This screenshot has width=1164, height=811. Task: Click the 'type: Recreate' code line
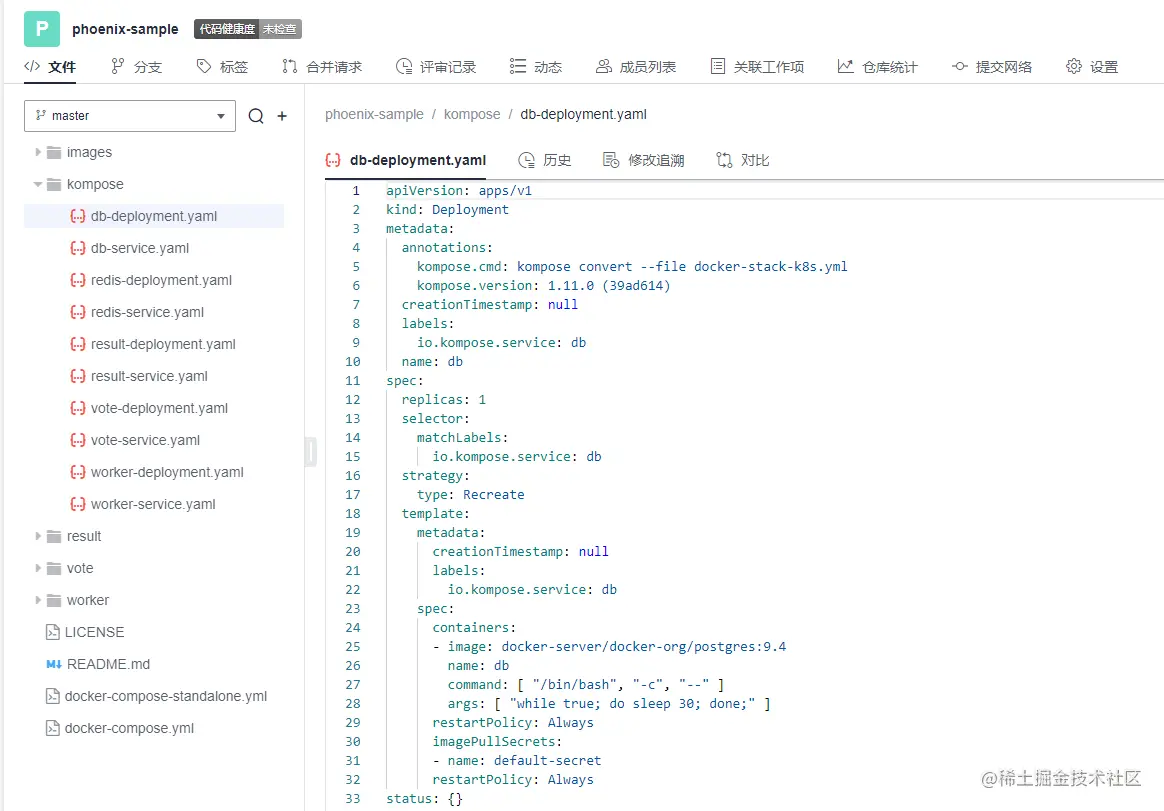[471, 495]
